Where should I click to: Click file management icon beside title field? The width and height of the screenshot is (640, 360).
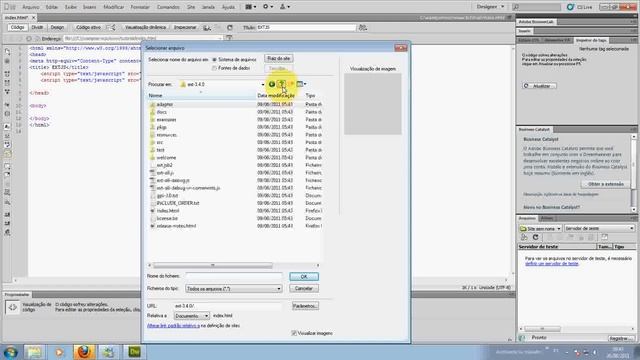[362, 27]
